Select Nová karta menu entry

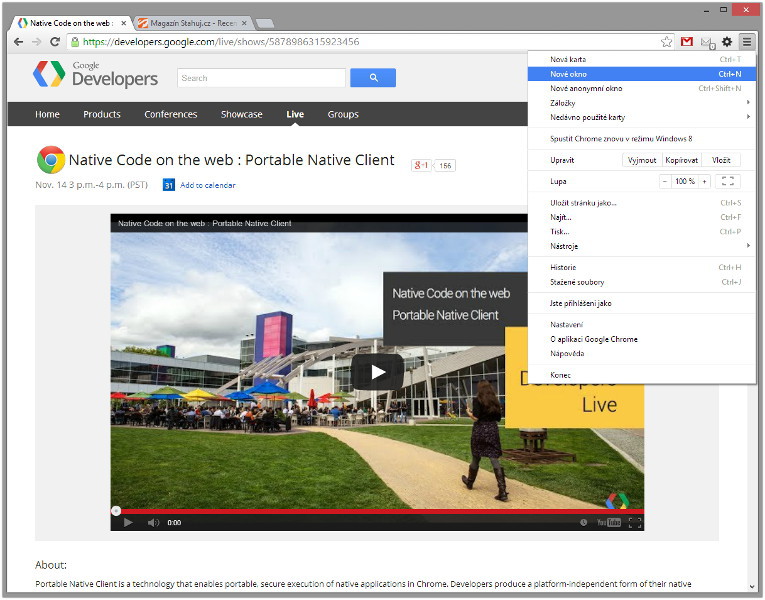coord(642,59)
